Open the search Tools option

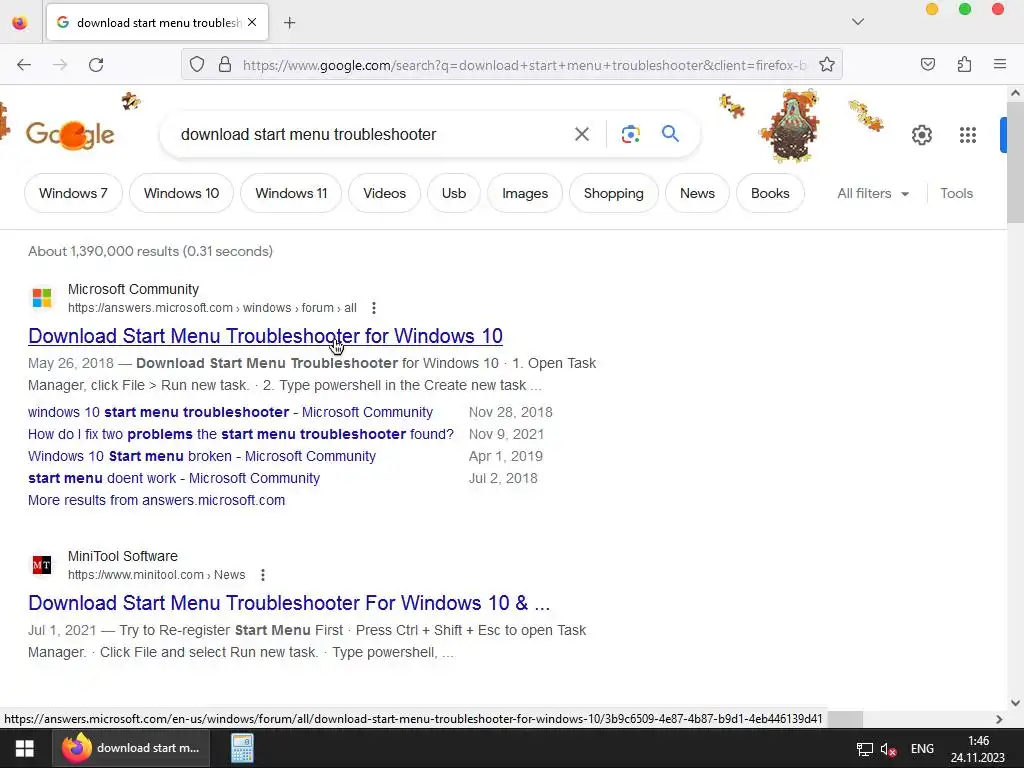(x=956, y=193)
